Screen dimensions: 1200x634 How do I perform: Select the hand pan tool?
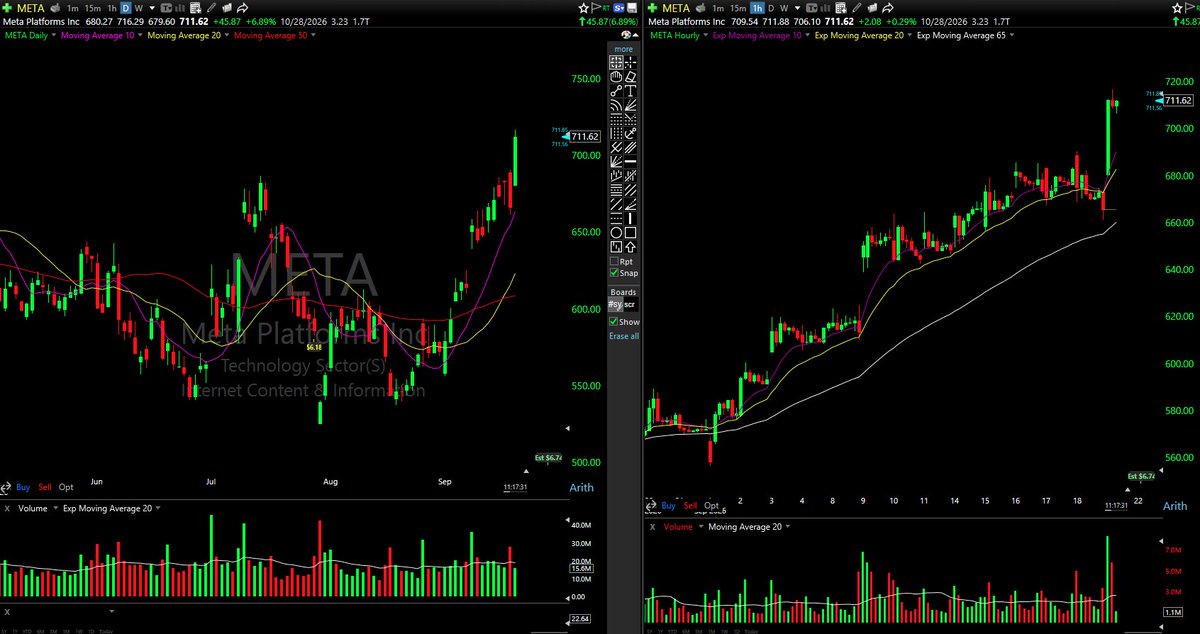click(x=616, y=76)
